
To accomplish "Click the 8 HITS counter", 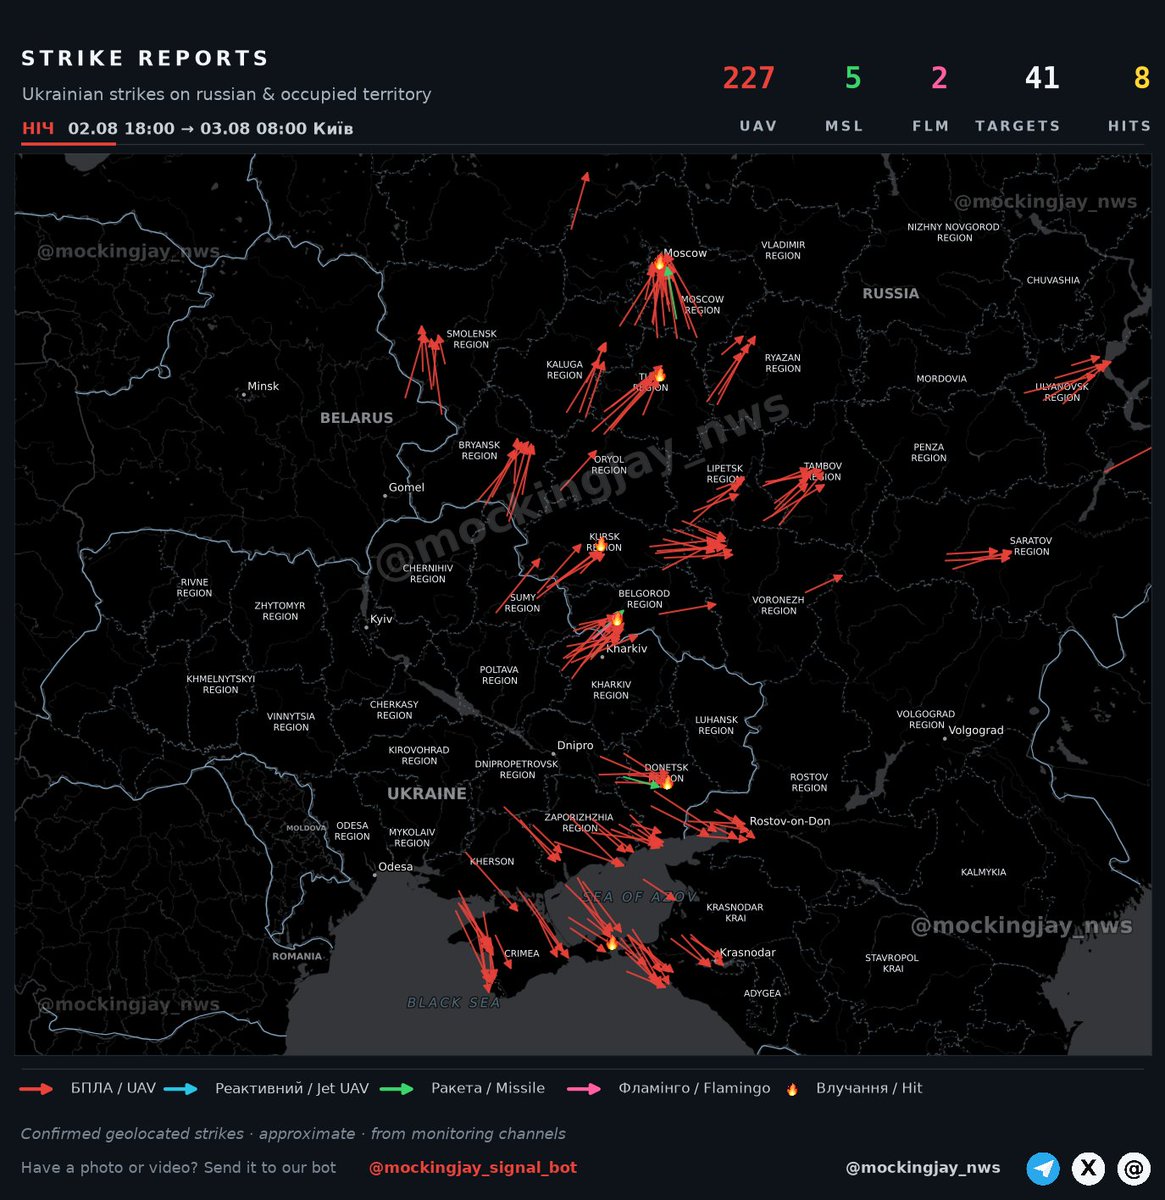I will (1141, 78).
